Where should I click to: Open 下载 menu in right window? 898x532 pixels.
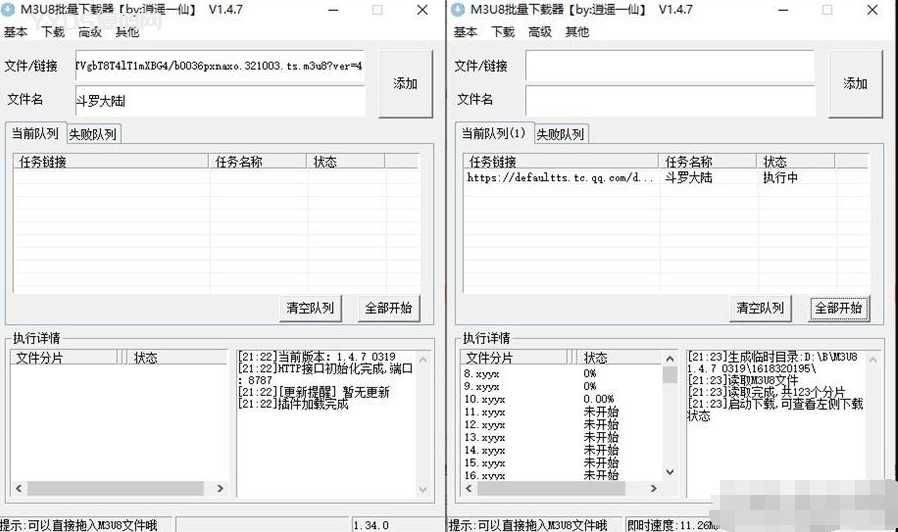click(x=503, y=32)
